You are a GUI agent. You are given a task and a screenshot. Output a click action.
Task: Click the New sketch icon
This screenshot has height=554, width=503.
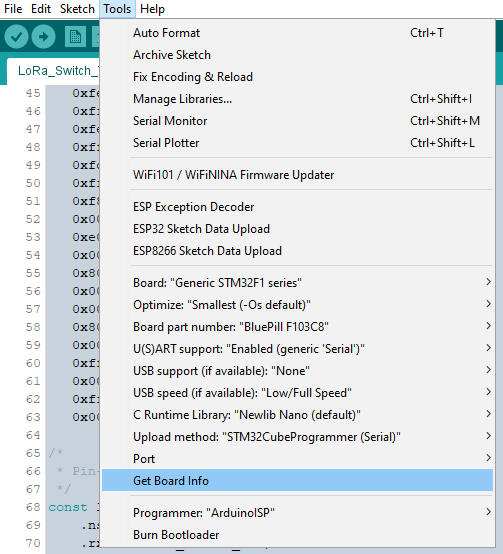75,36
